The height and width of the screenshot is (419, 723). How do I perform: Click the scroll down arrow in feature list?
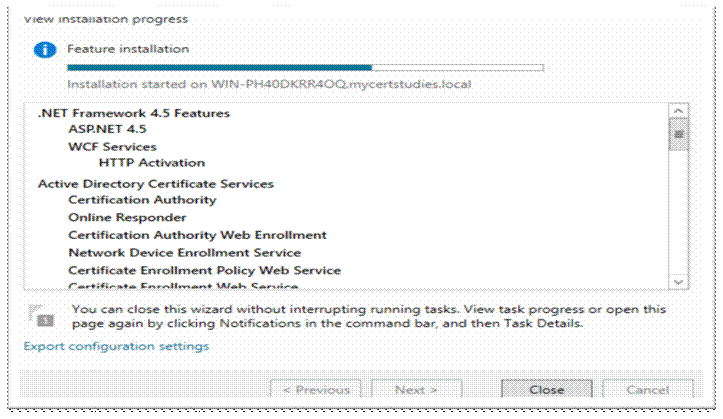[678, 282]
